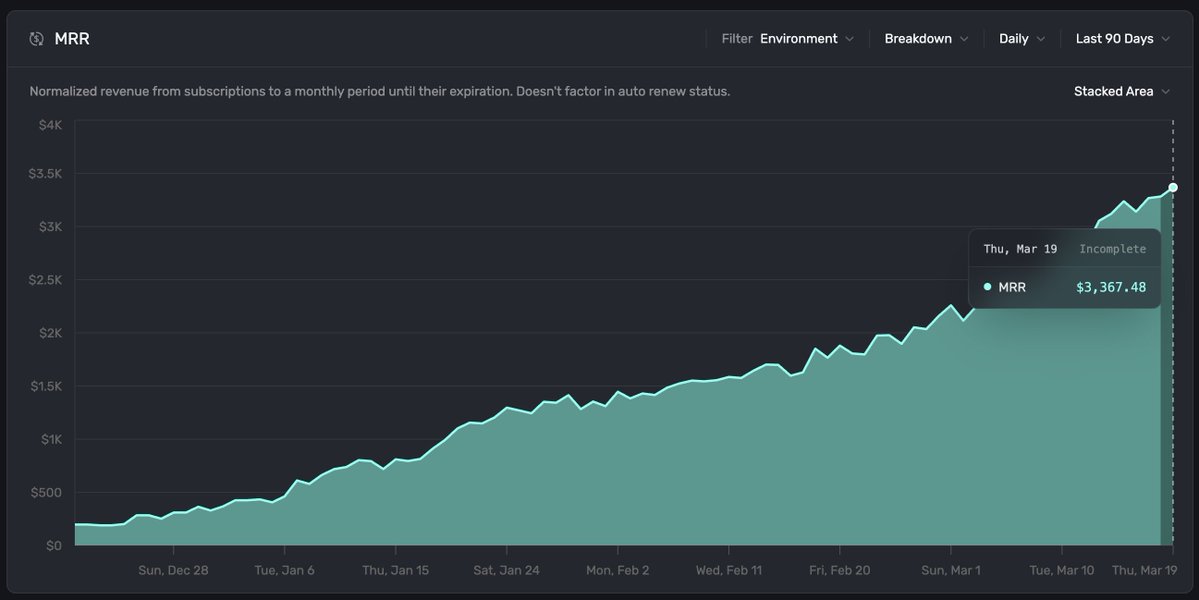This screenshot has width=1199, height=600.
Task: Click the Incomplete label in tooltip
Action: pyautogui.click(x=1113, y=249)
